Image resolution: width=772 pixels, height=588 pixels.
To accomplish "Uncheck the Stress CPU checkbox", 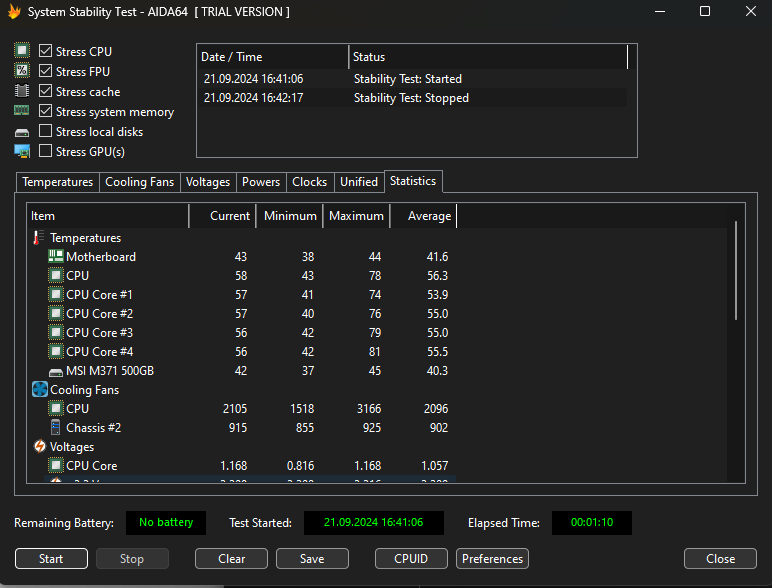I will tap(45, 51).
